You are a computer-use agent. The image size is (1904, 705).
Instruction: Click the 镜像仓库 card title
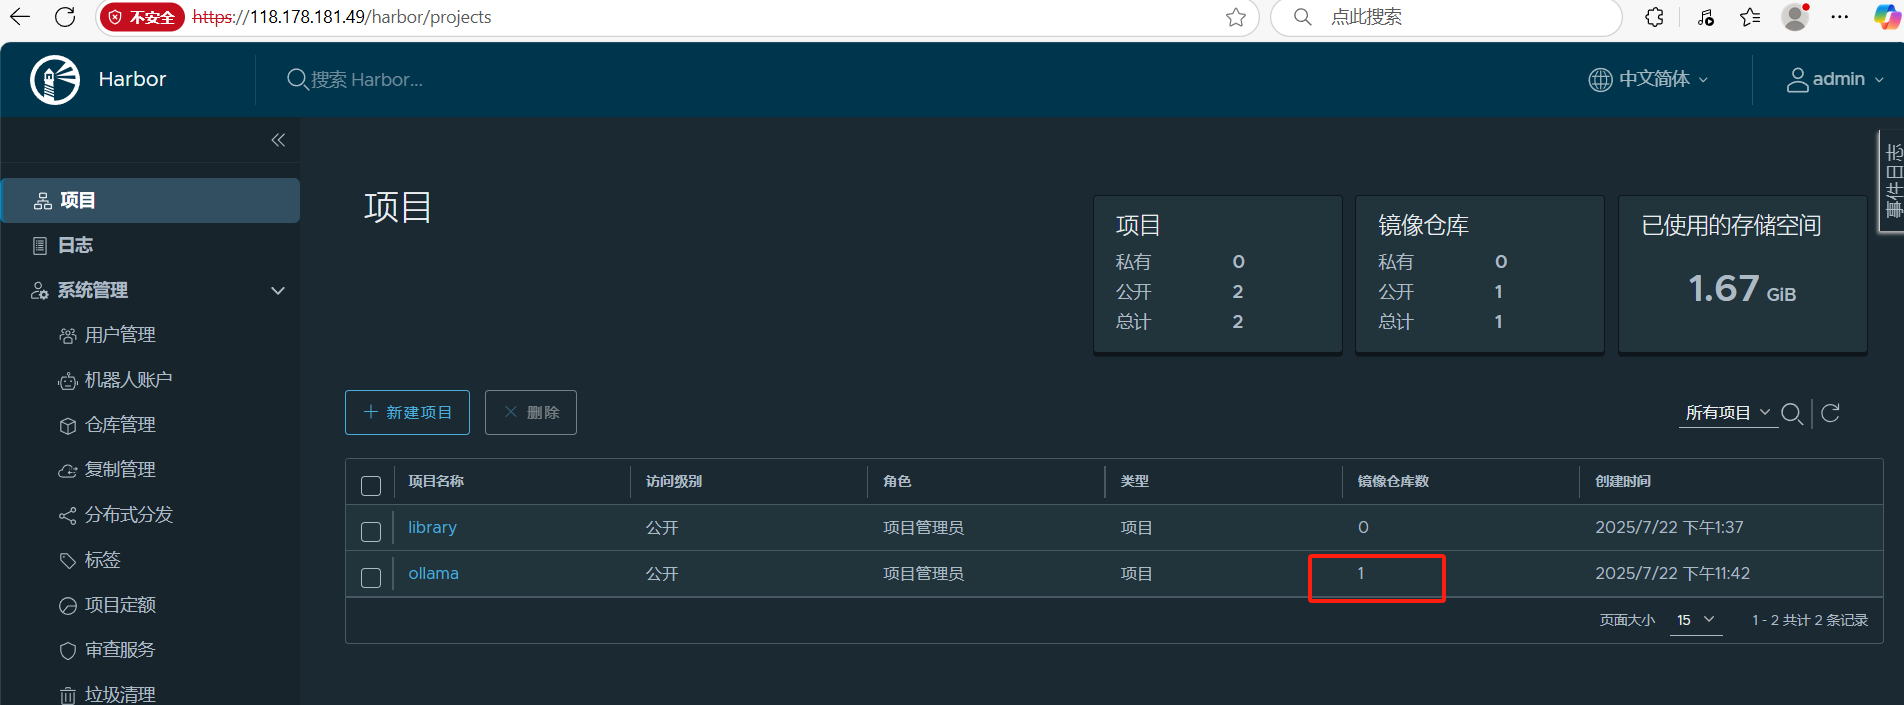(1423, 225)
